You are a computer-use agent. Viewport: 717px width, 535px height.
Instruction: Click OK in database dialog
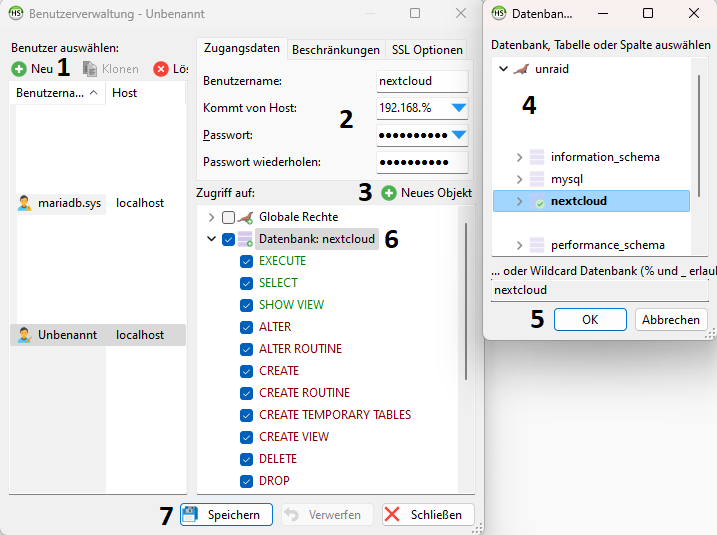click(x=590, y=320)
